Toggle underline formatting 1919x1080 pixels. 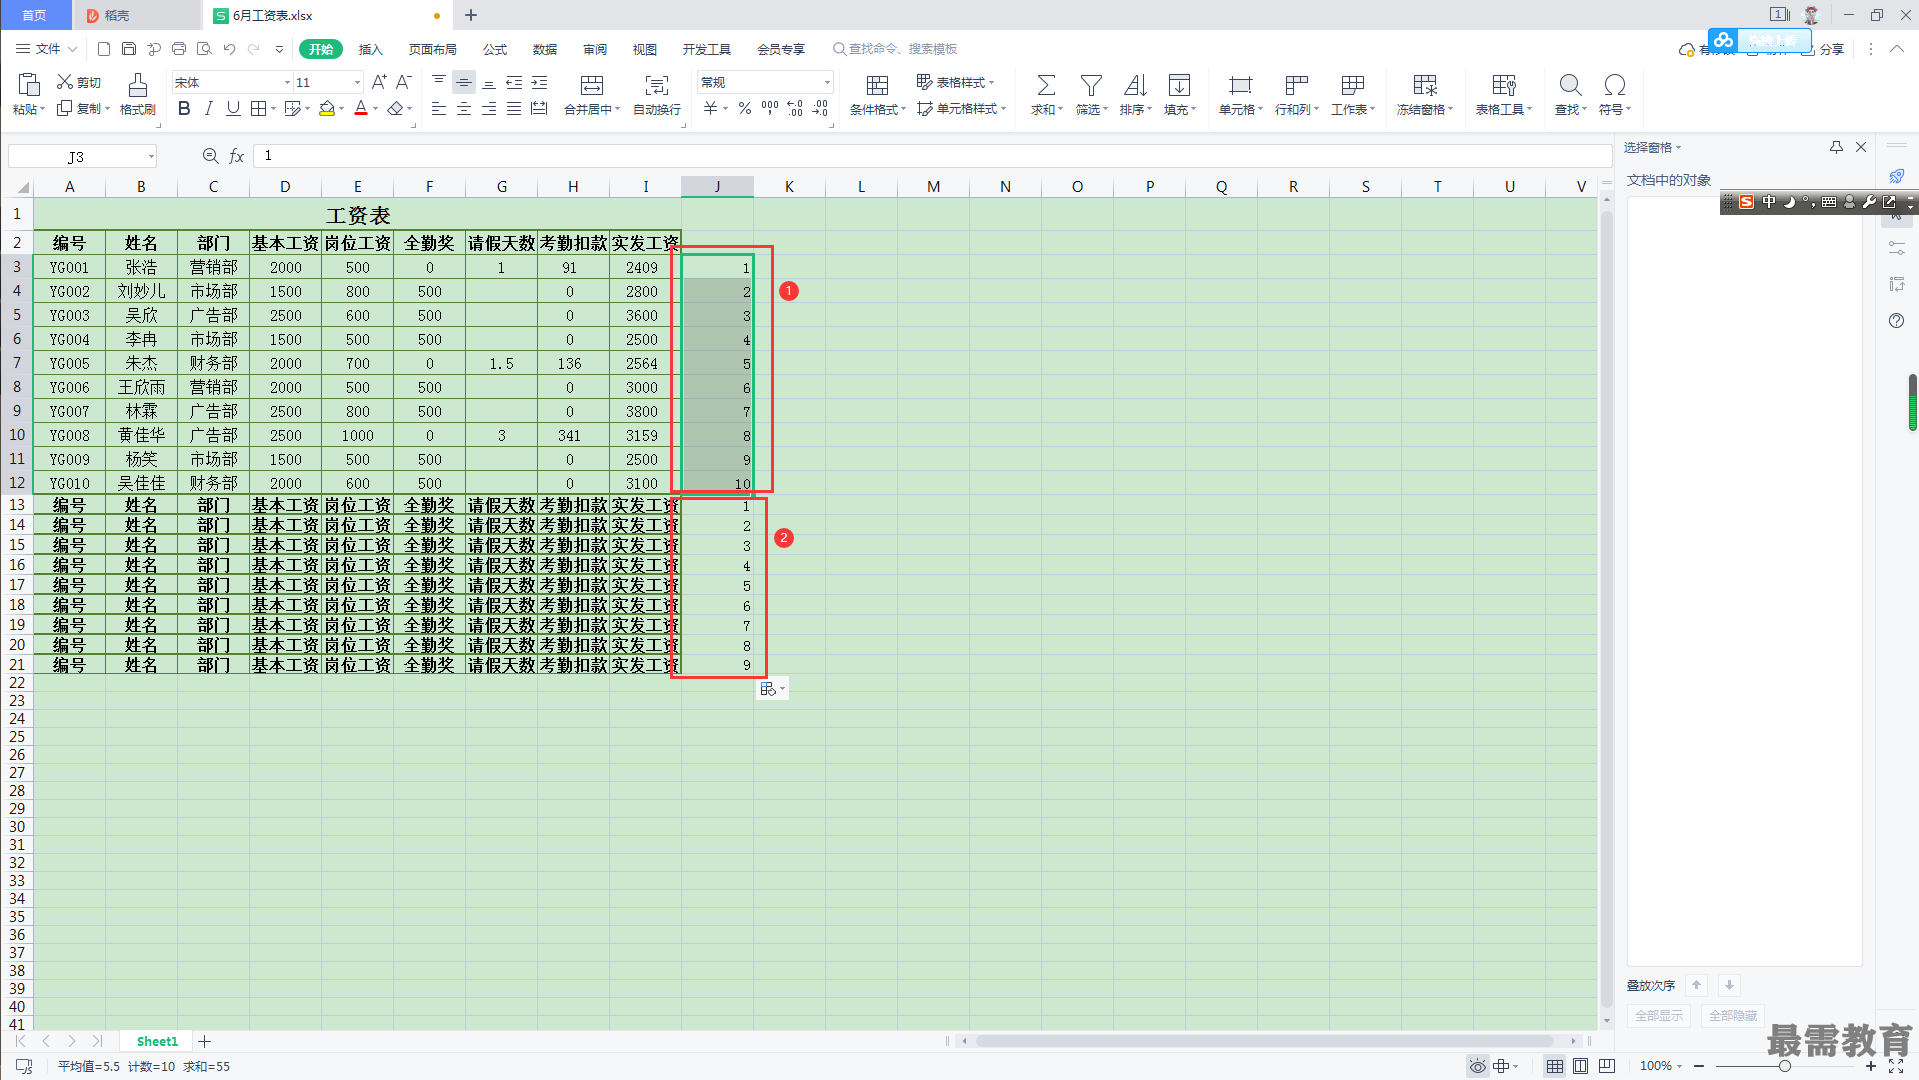pos(233,109)
